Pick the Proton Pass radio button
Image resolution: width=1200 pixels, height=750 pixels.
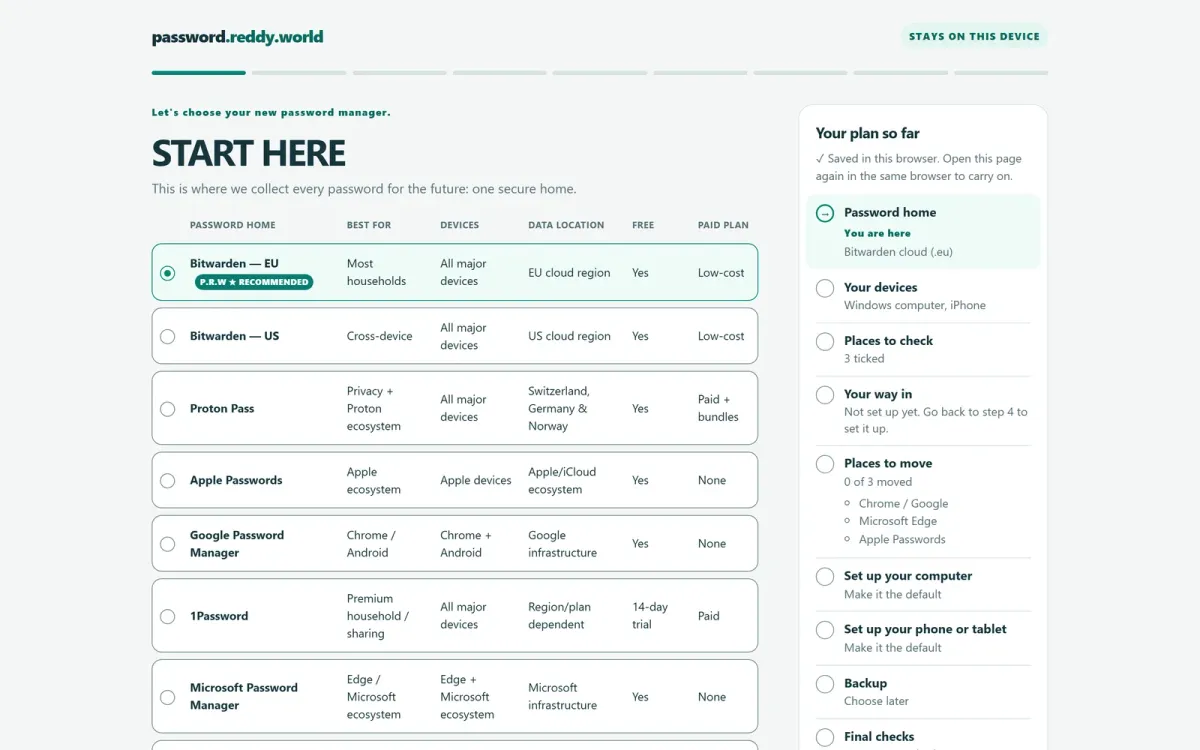click(x=167, y=409)
